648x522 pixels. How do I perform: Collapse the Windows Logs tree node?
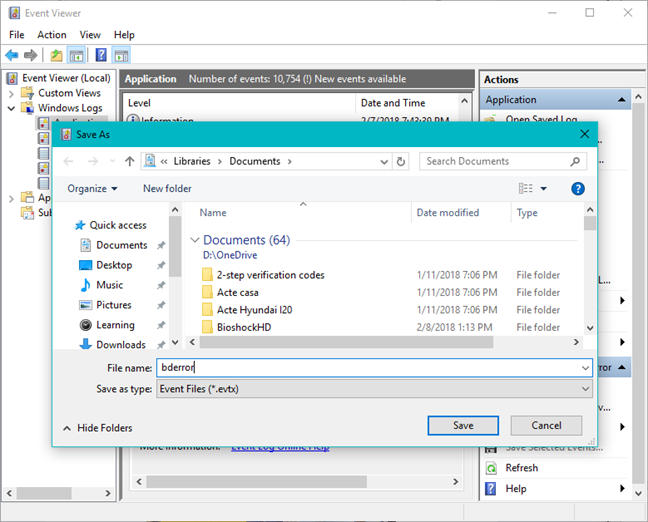click(11, 108)
